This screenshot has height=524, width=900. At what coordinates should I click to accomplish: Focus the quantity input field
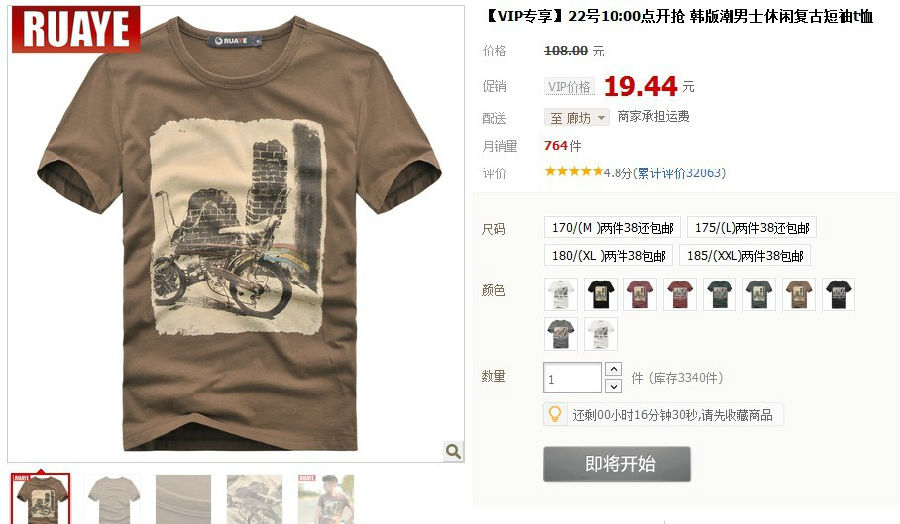572,378
